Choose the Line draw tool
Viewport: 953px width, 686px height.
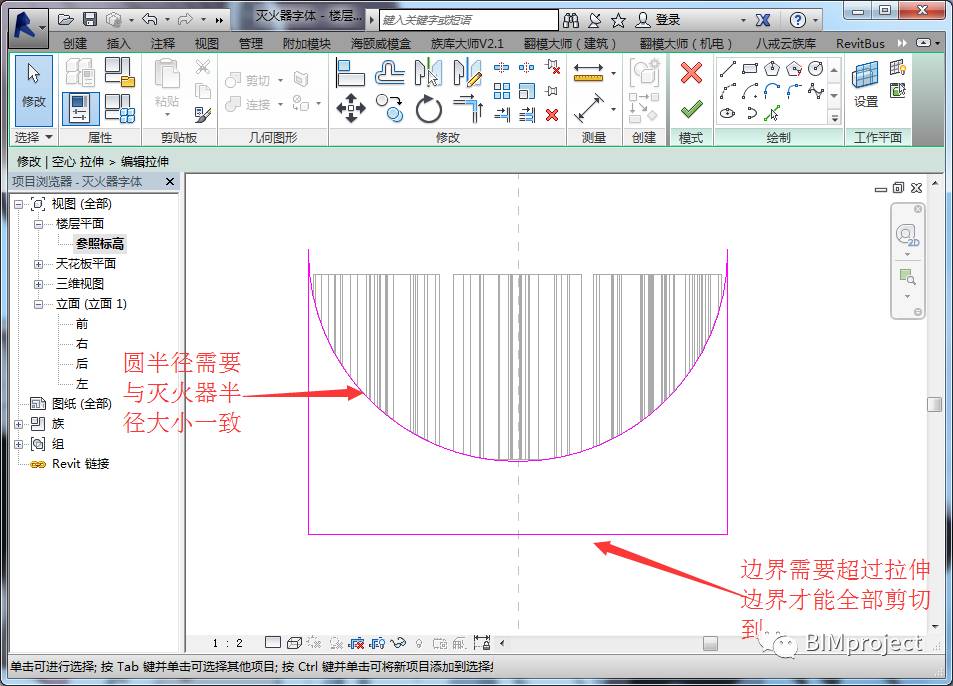coord(727,69)
